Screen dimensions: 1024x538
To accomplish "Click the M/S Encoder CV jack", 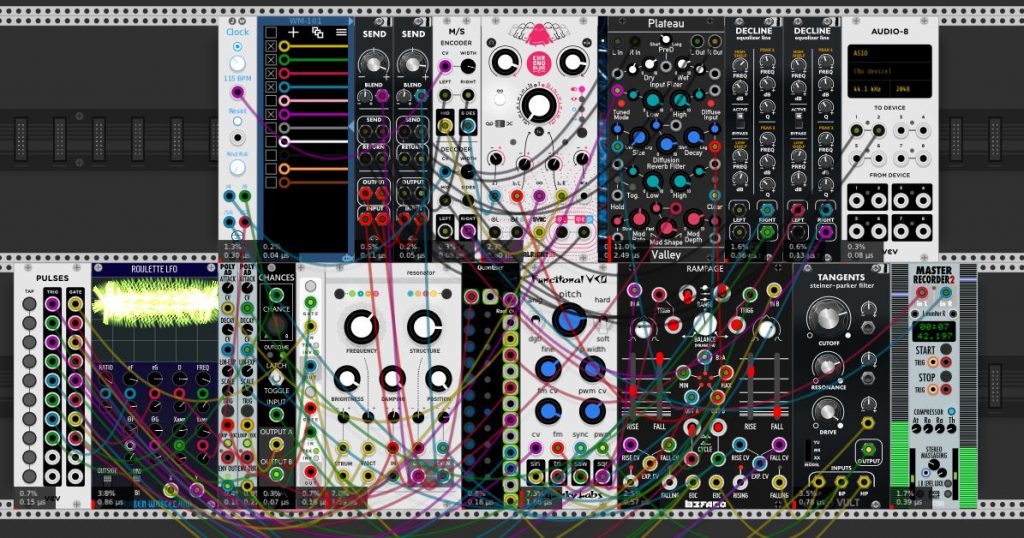I will 445,66.
